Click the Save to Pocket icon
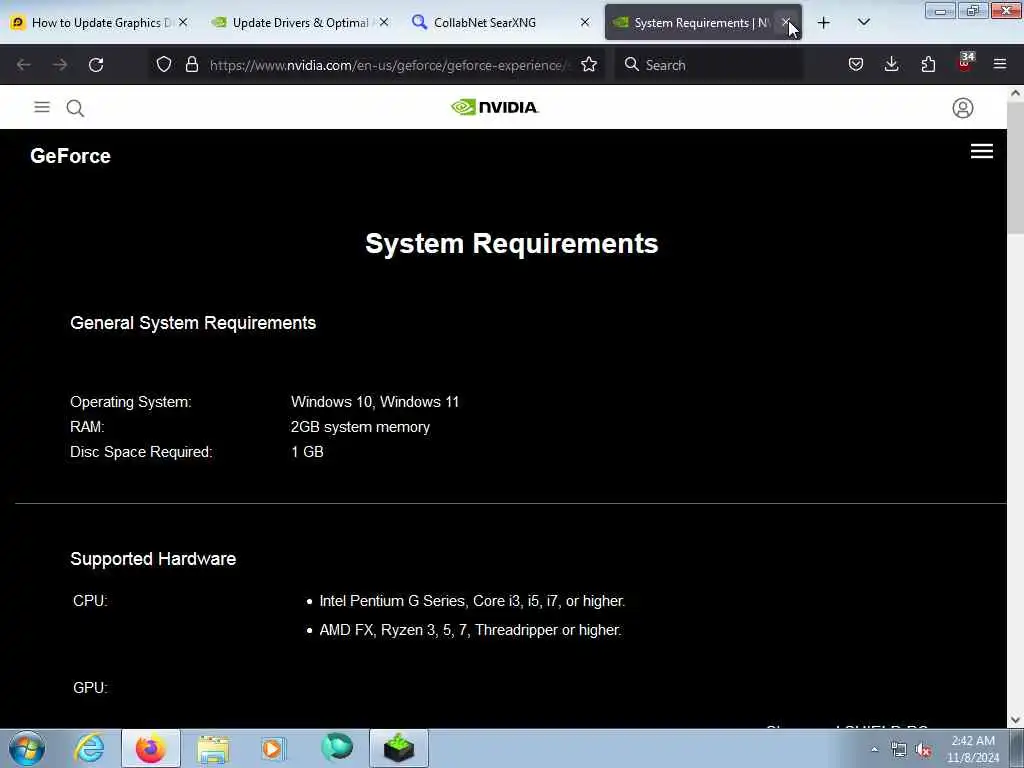The image size is (1024, 768). (x=856, y=64)
